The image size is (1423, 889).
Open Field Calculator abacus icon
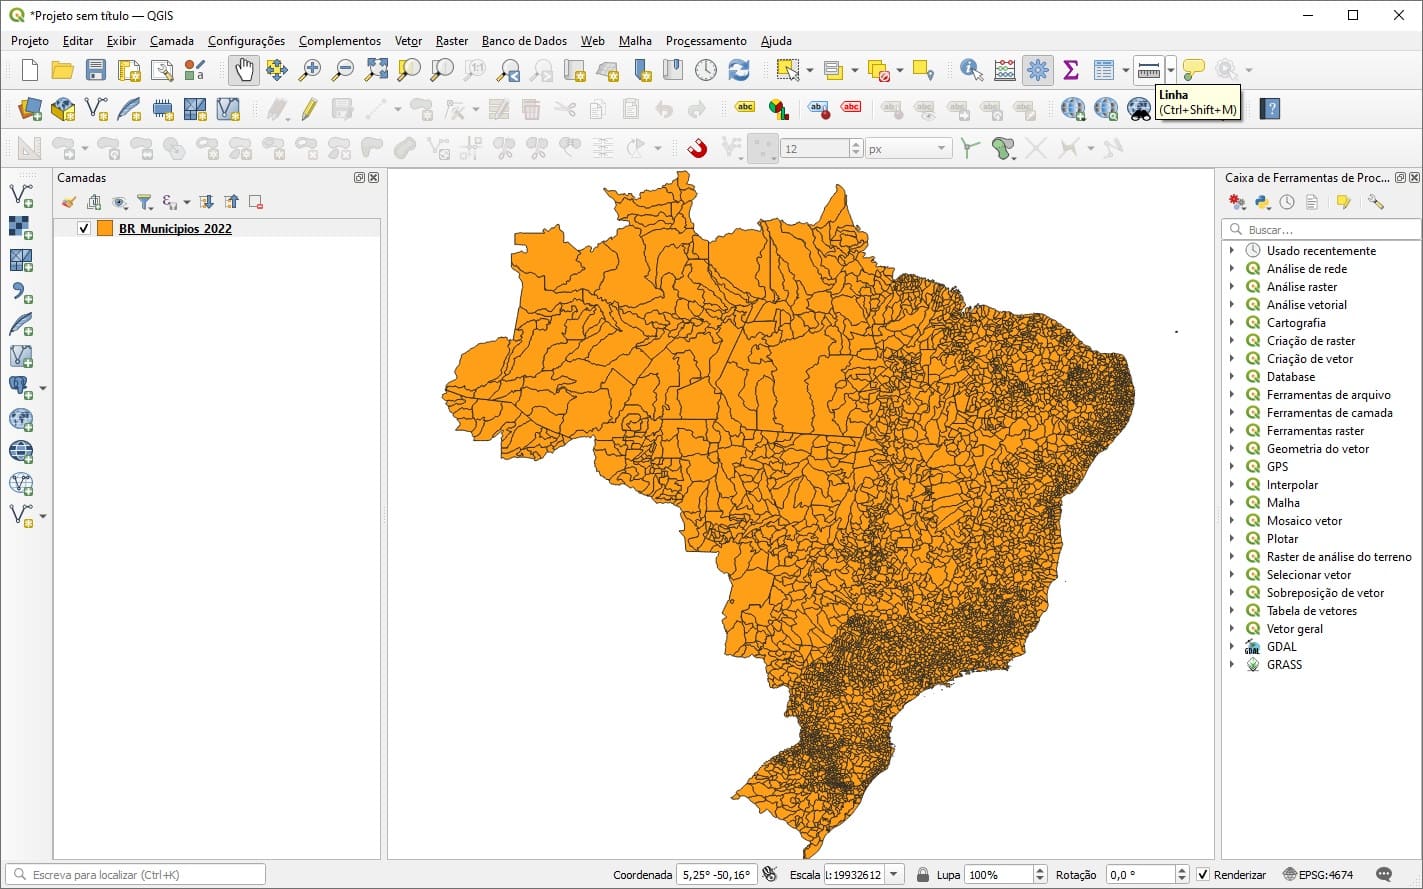point(1005,70)
